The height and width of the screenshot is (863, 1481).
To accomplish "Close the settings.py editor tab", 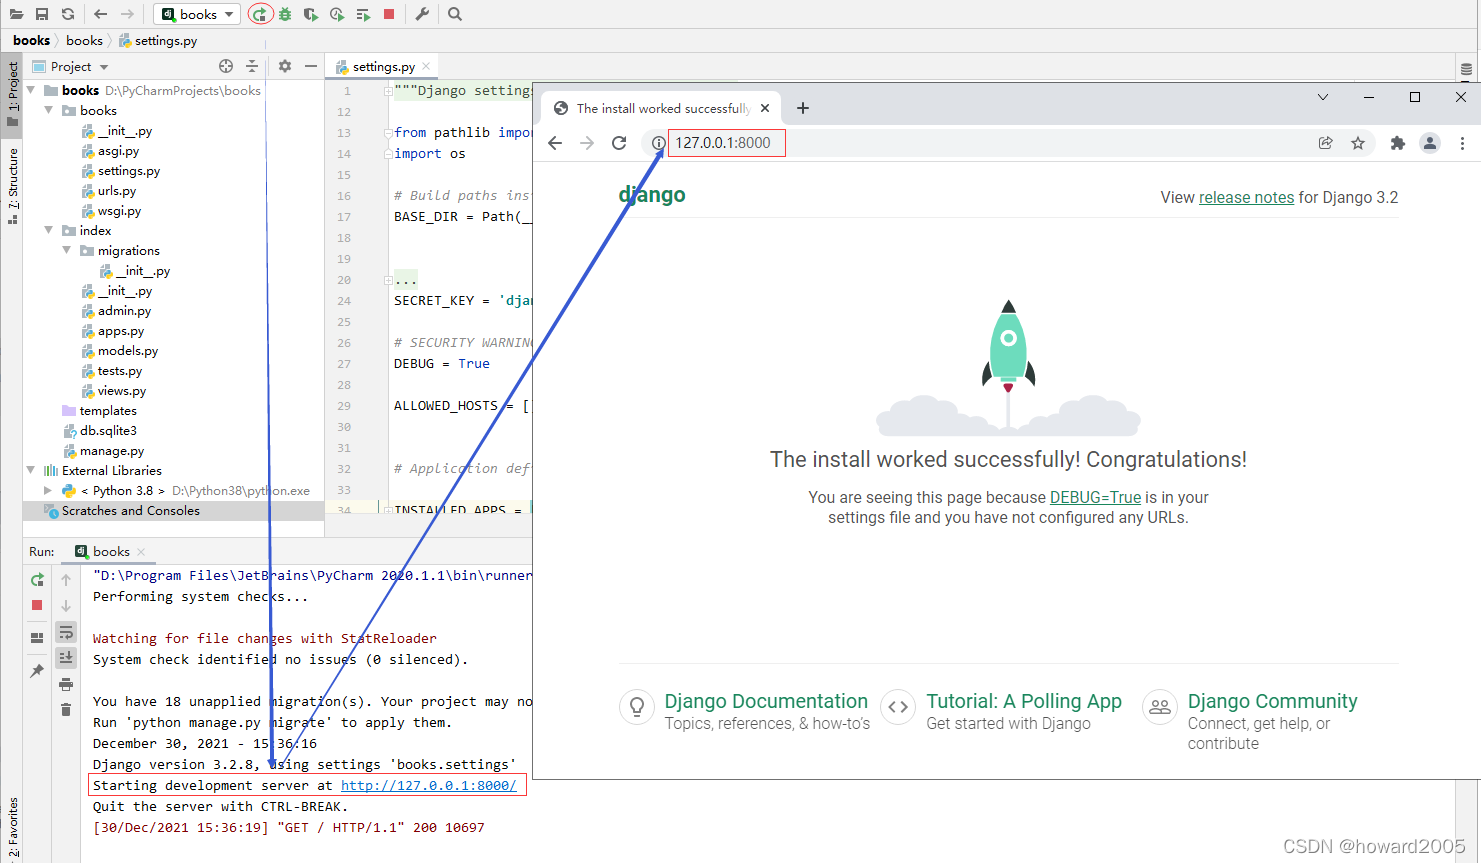I will [426, 66].
